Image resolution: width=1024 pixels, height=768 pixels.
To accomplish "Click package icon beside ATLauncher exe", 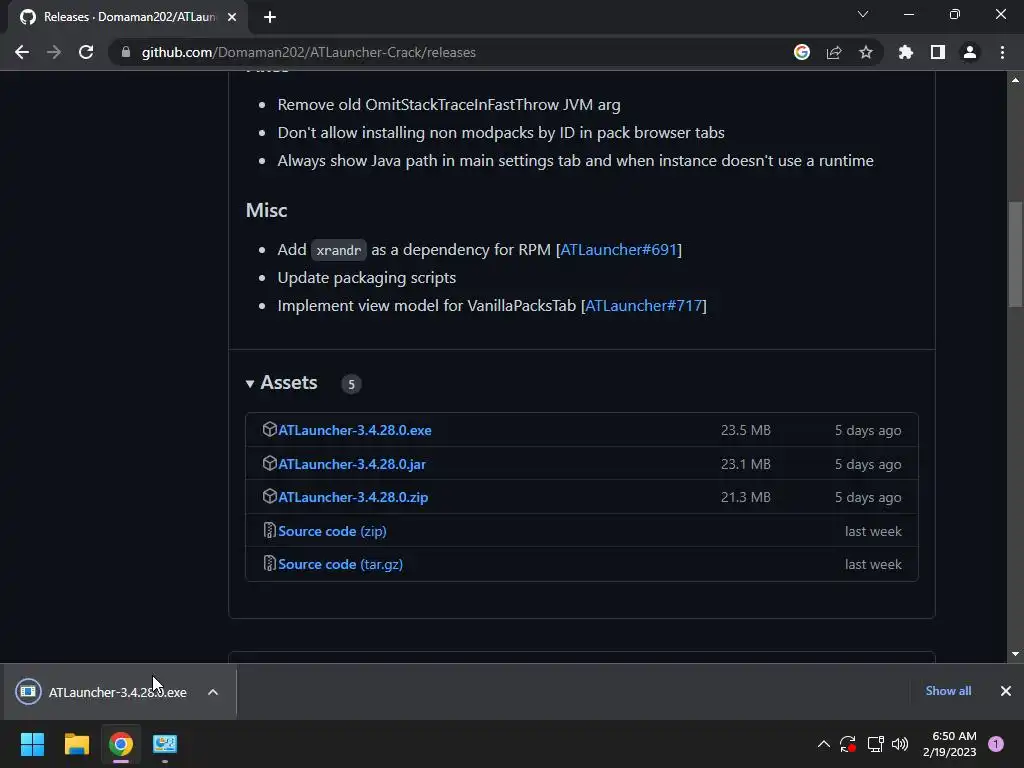I will point(269,429).
